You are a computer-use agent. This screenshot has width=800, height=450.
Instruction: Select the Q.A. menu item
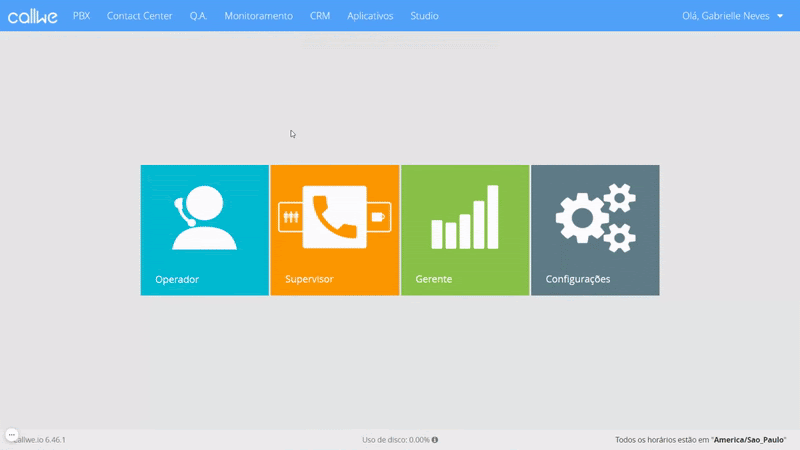click(x=198, y=16)
